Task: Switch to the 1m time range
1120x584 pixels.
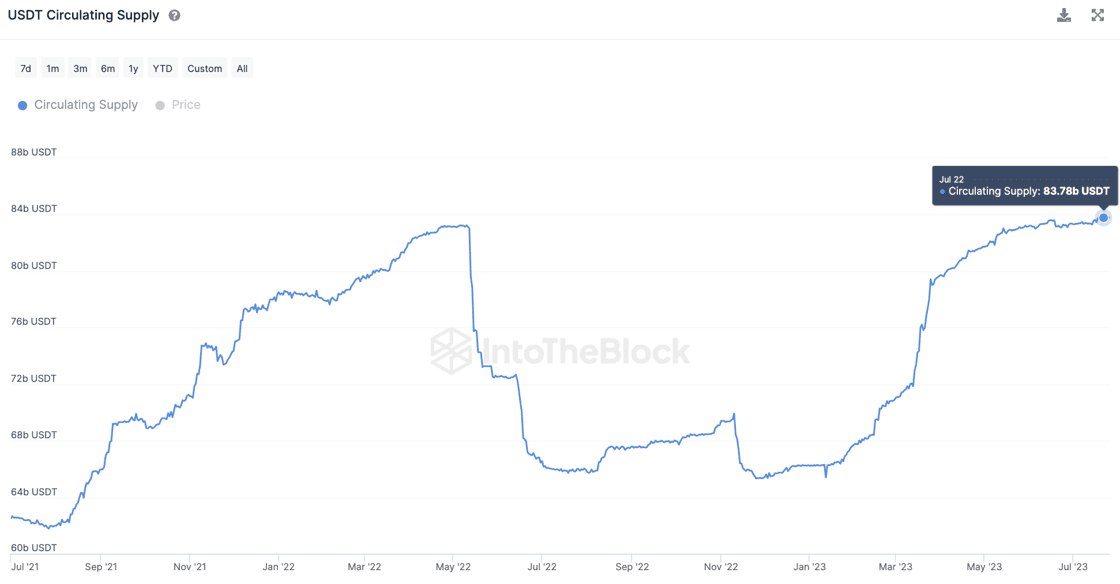Action: [53, 69]
